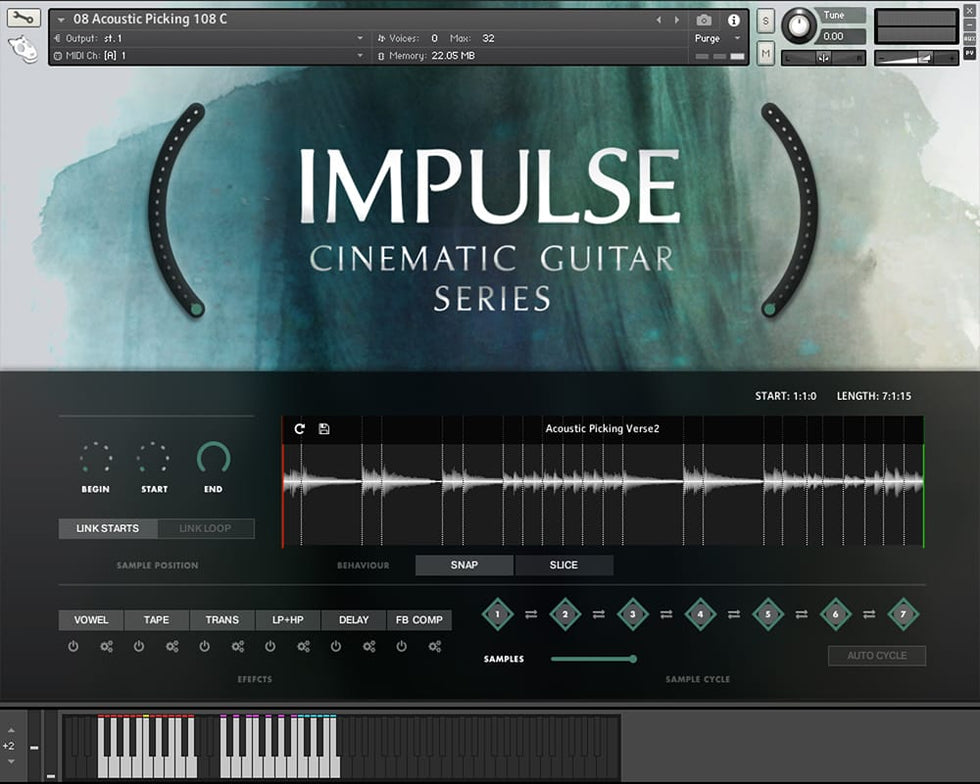Image resolution: width=980 pixels, height=784 pixels.
Task: Click link arrows between samples 1 and 2
Action: [531, 614]
